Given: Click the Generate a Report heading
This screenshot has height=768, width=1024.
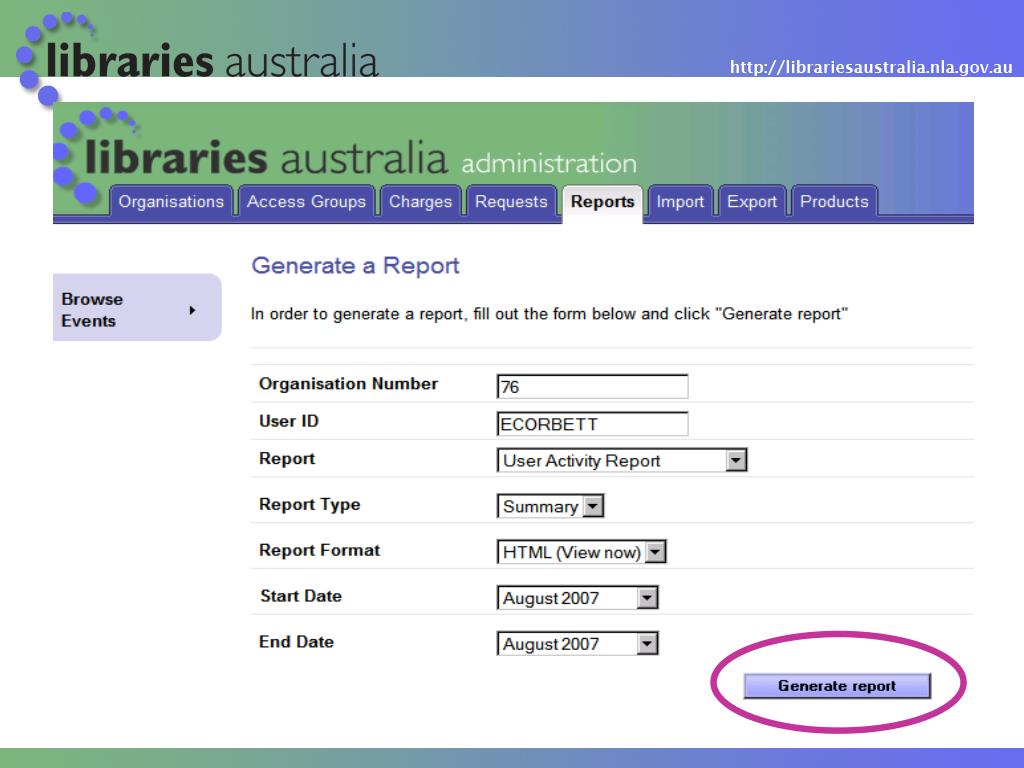Looking at the screenshot, I should coord(355,266).
